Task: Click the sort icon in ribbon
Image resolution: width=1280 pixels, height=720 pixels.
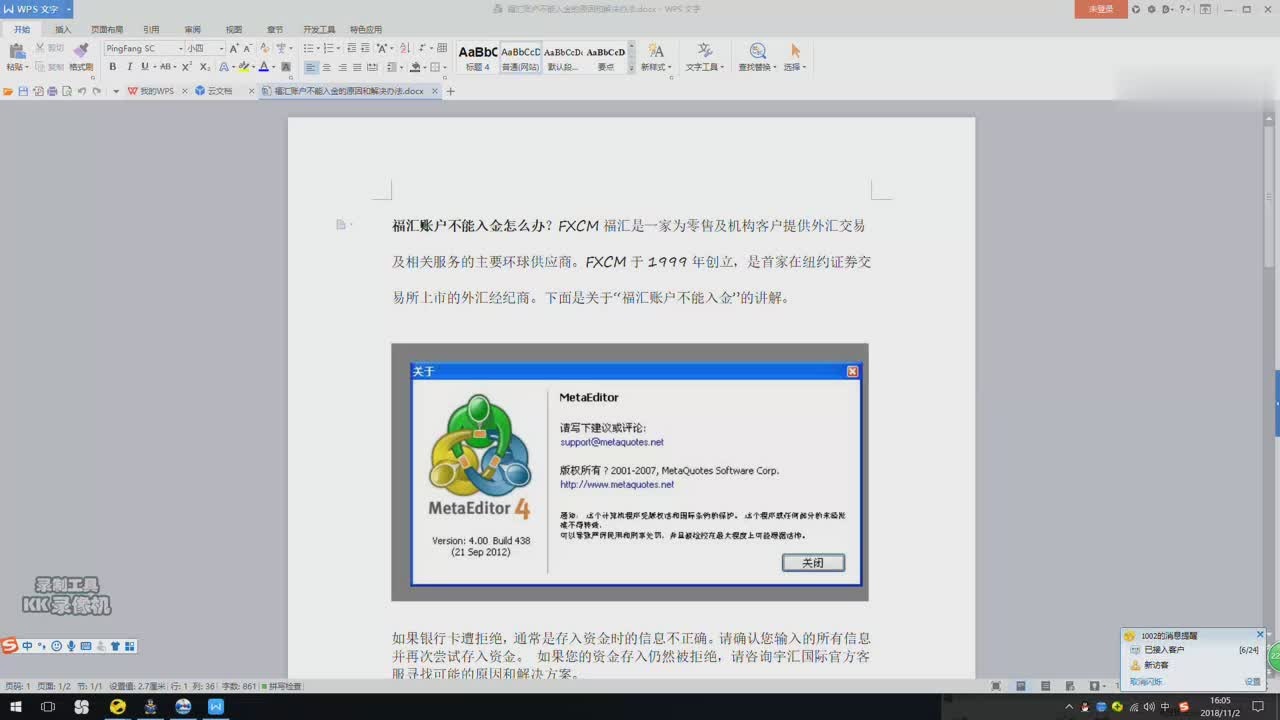Action: pyautogui.click(x=405, y=48)
